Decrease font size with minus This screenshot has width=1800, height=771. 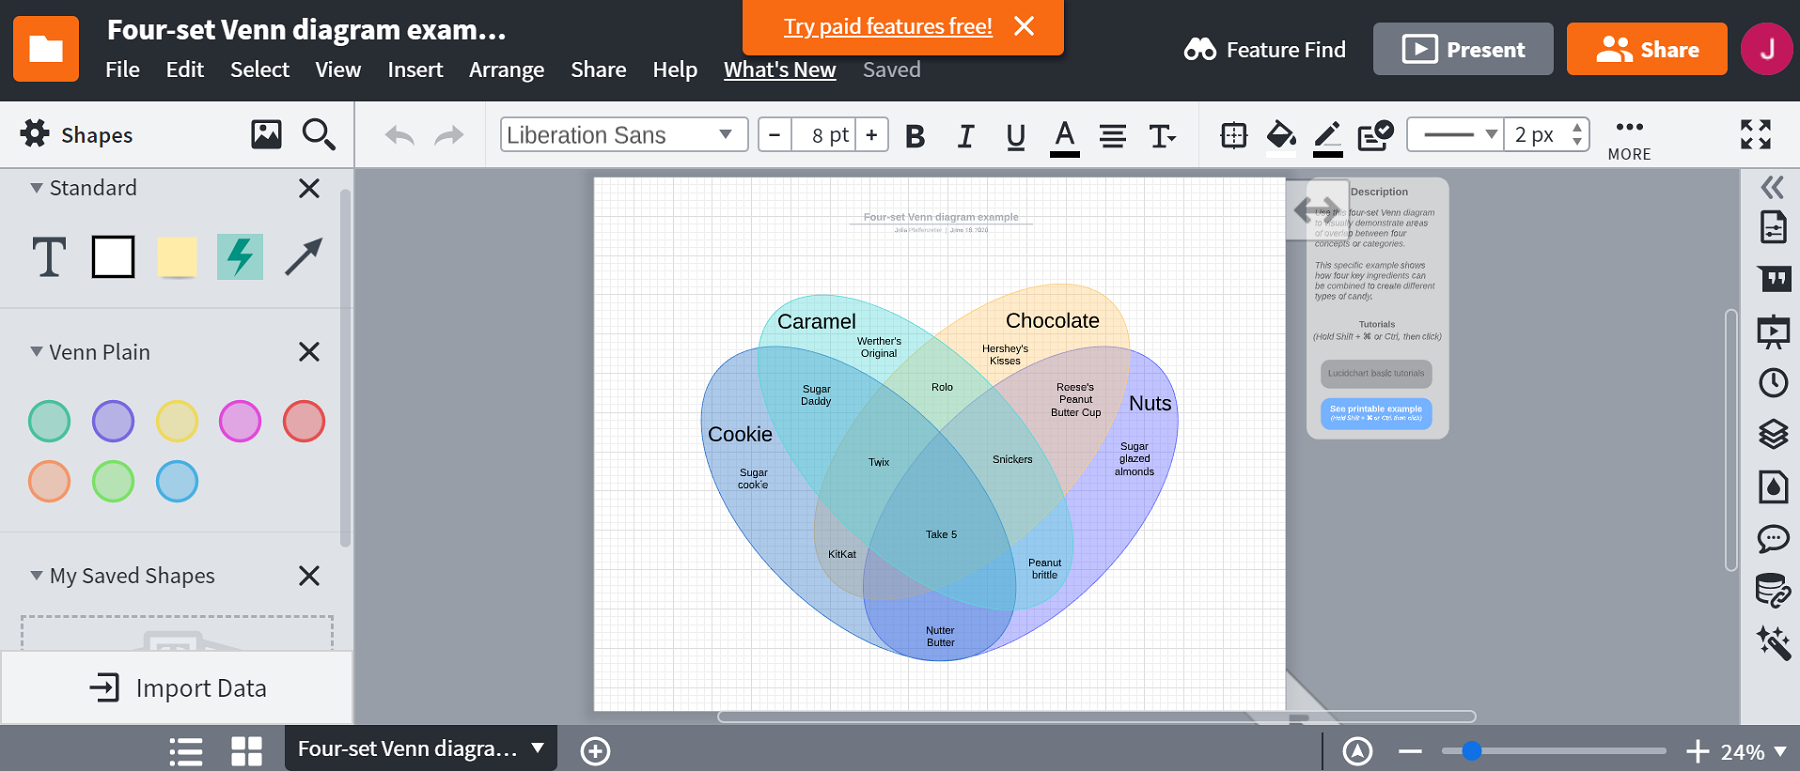coord(775,135)
